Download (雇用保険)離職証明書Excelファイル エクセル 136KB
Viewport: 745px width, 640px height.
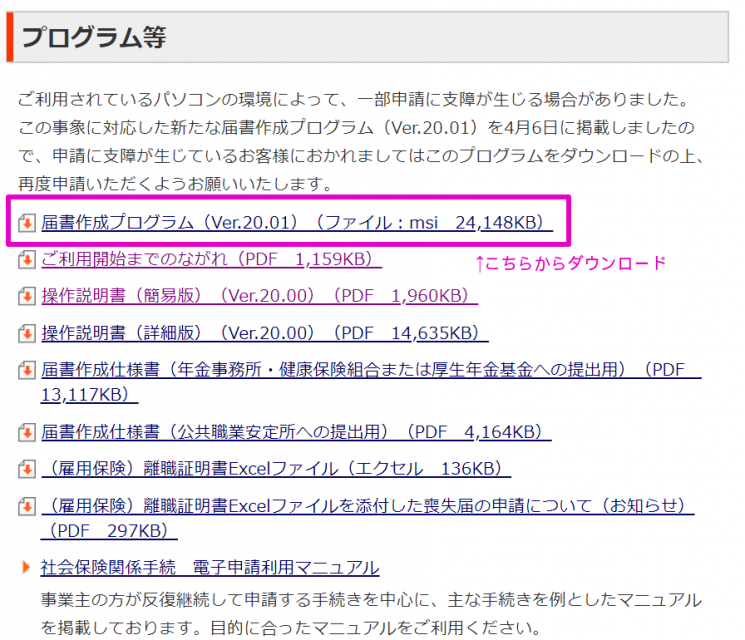coord(276,469)
